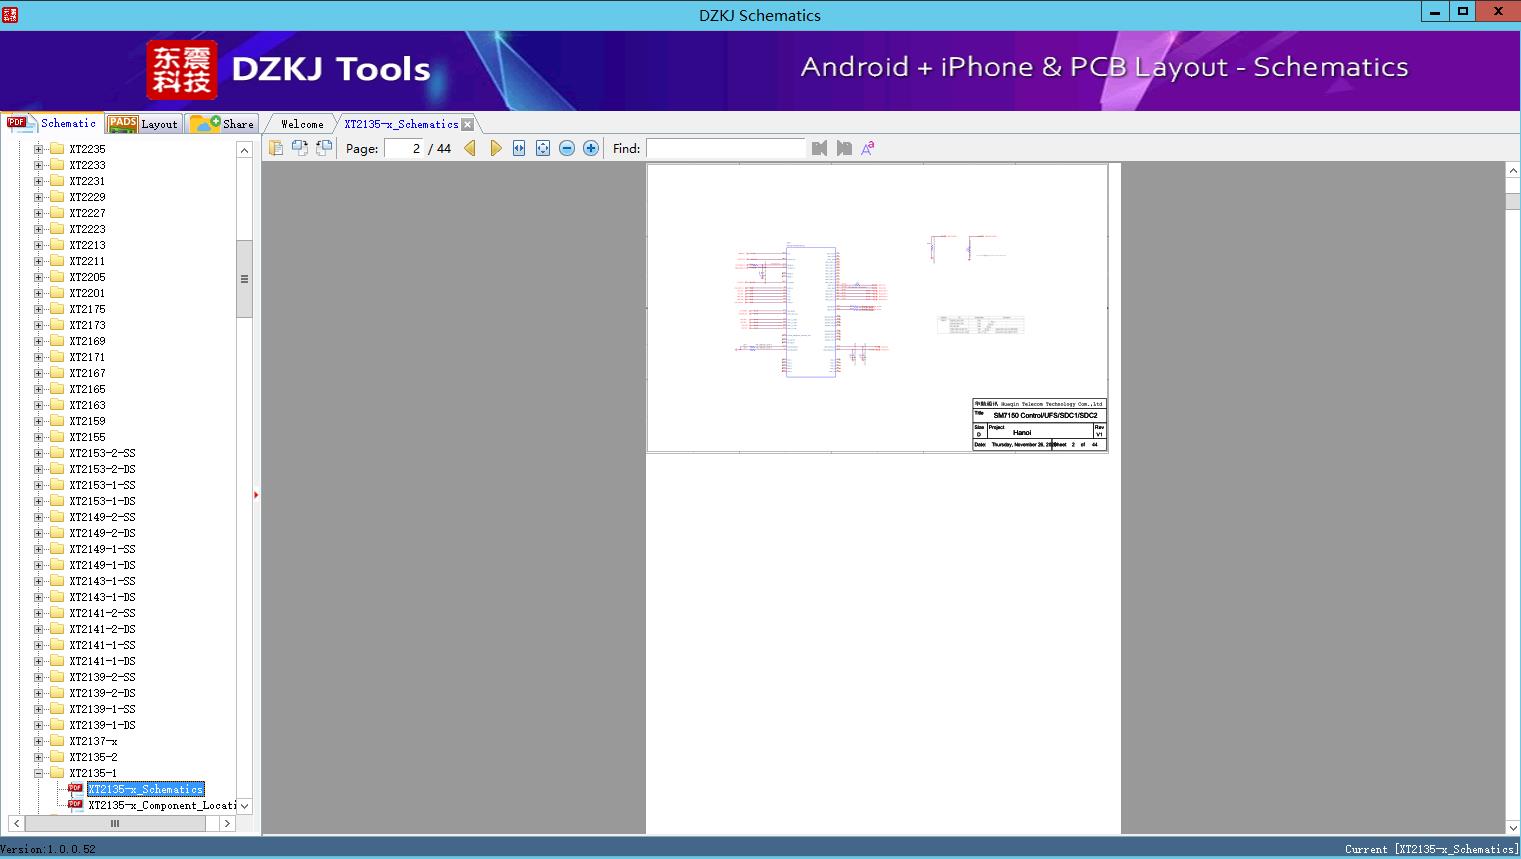Select the XT2233 tree folder
Screen dimensions: 1521x859
[x=87, y=165]
